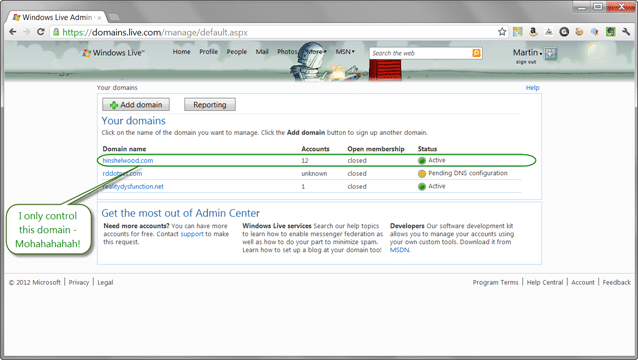Click the browser address bar URL
The image size is (638, 360).
(155, 32)
